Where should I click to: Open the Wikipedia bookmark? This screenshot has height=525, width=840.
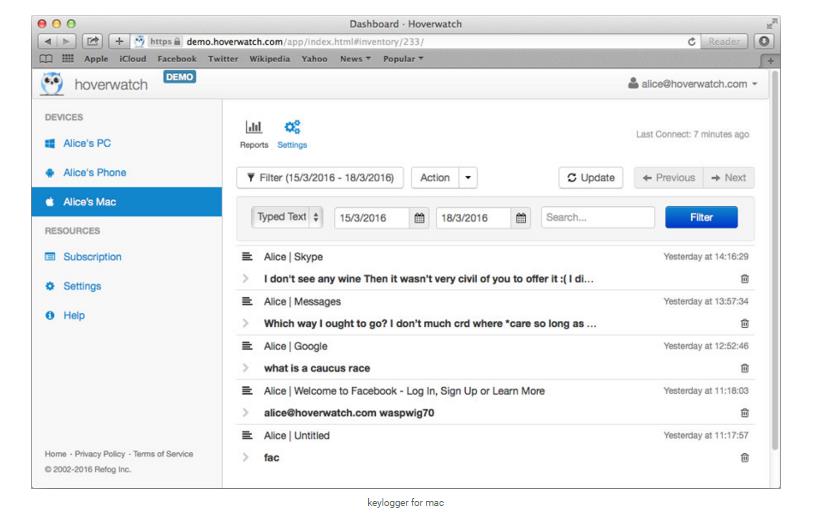tap(269, 58)
